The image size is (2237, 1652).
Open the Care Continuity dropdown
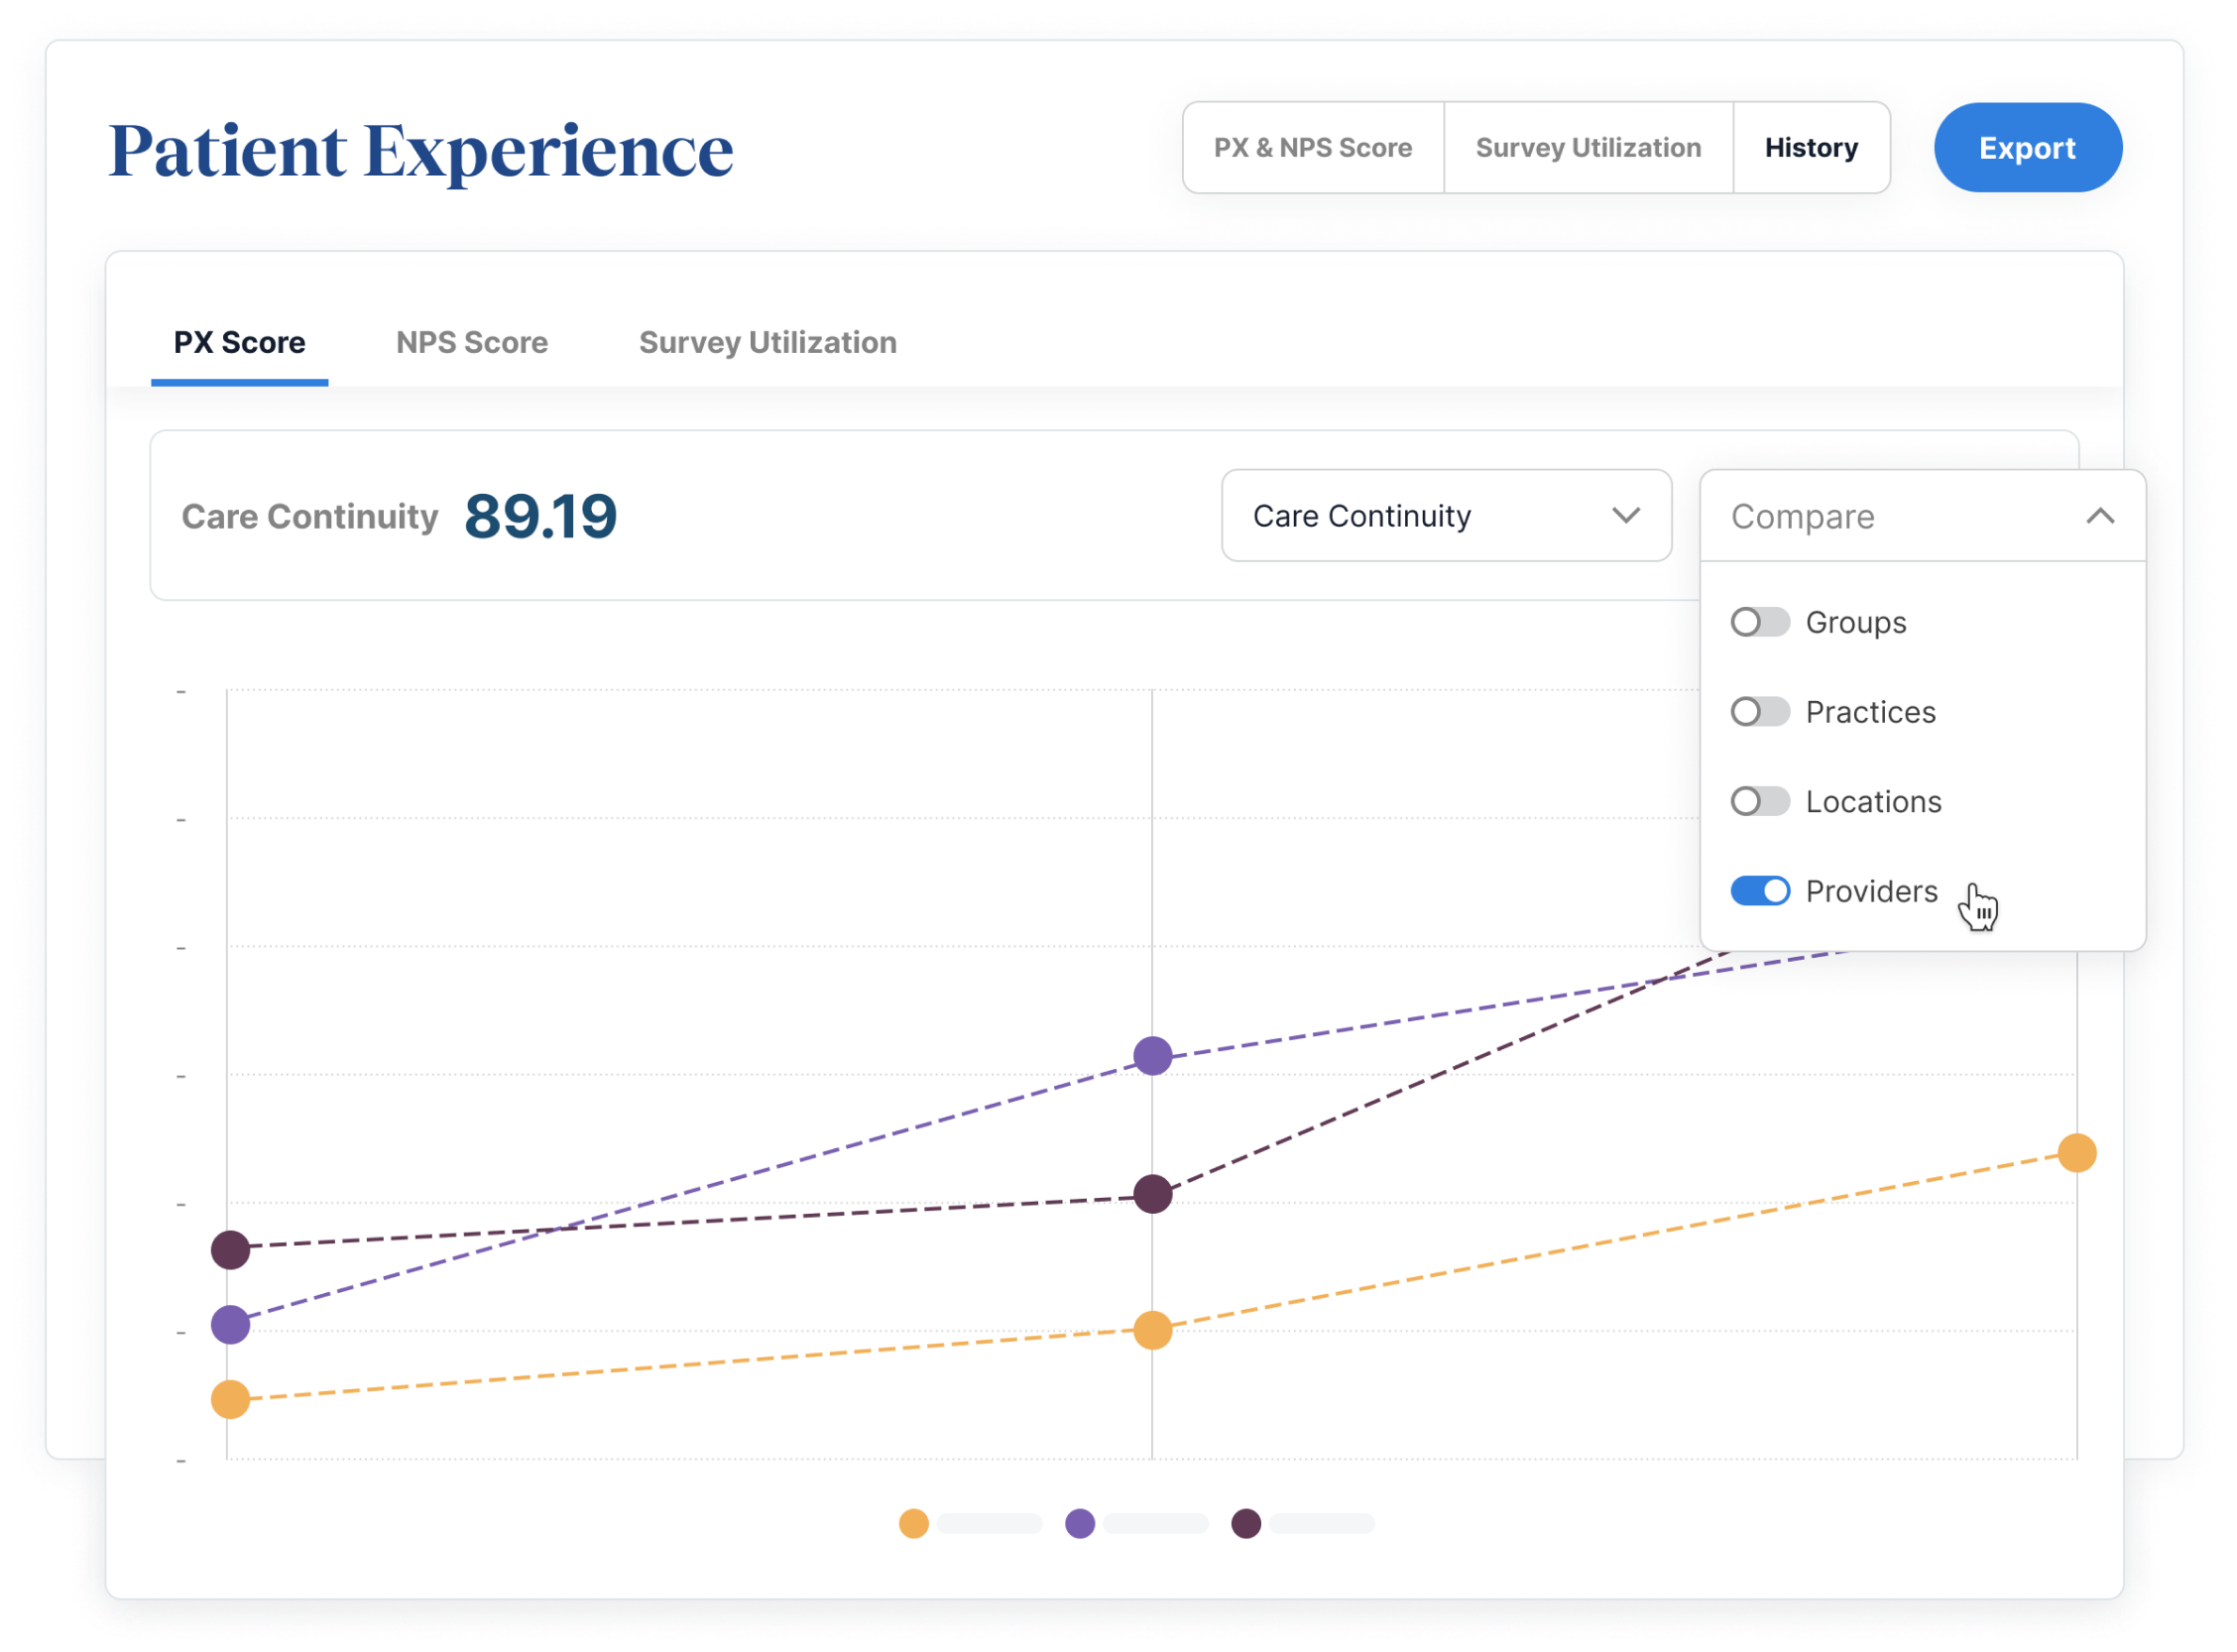(x=1445, y=516)
